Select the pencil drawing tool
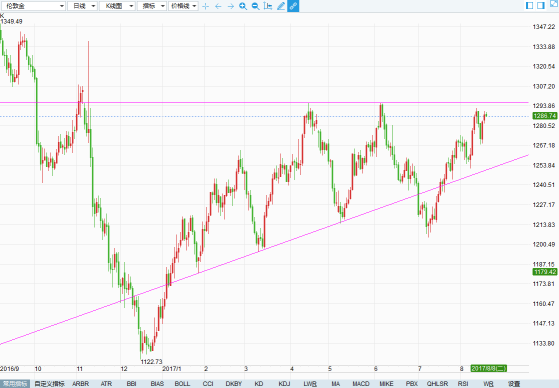The image size is (559, 388). (281, 6)
